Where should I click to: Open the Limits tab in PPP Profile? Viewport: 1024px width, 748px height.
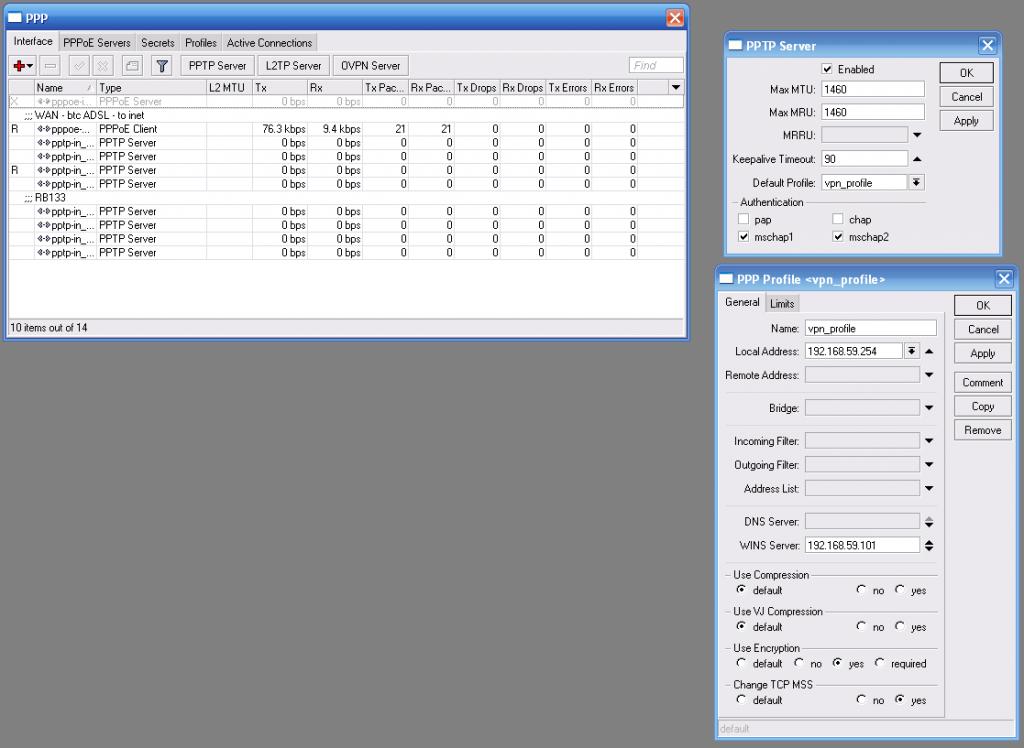coord(782,303)
